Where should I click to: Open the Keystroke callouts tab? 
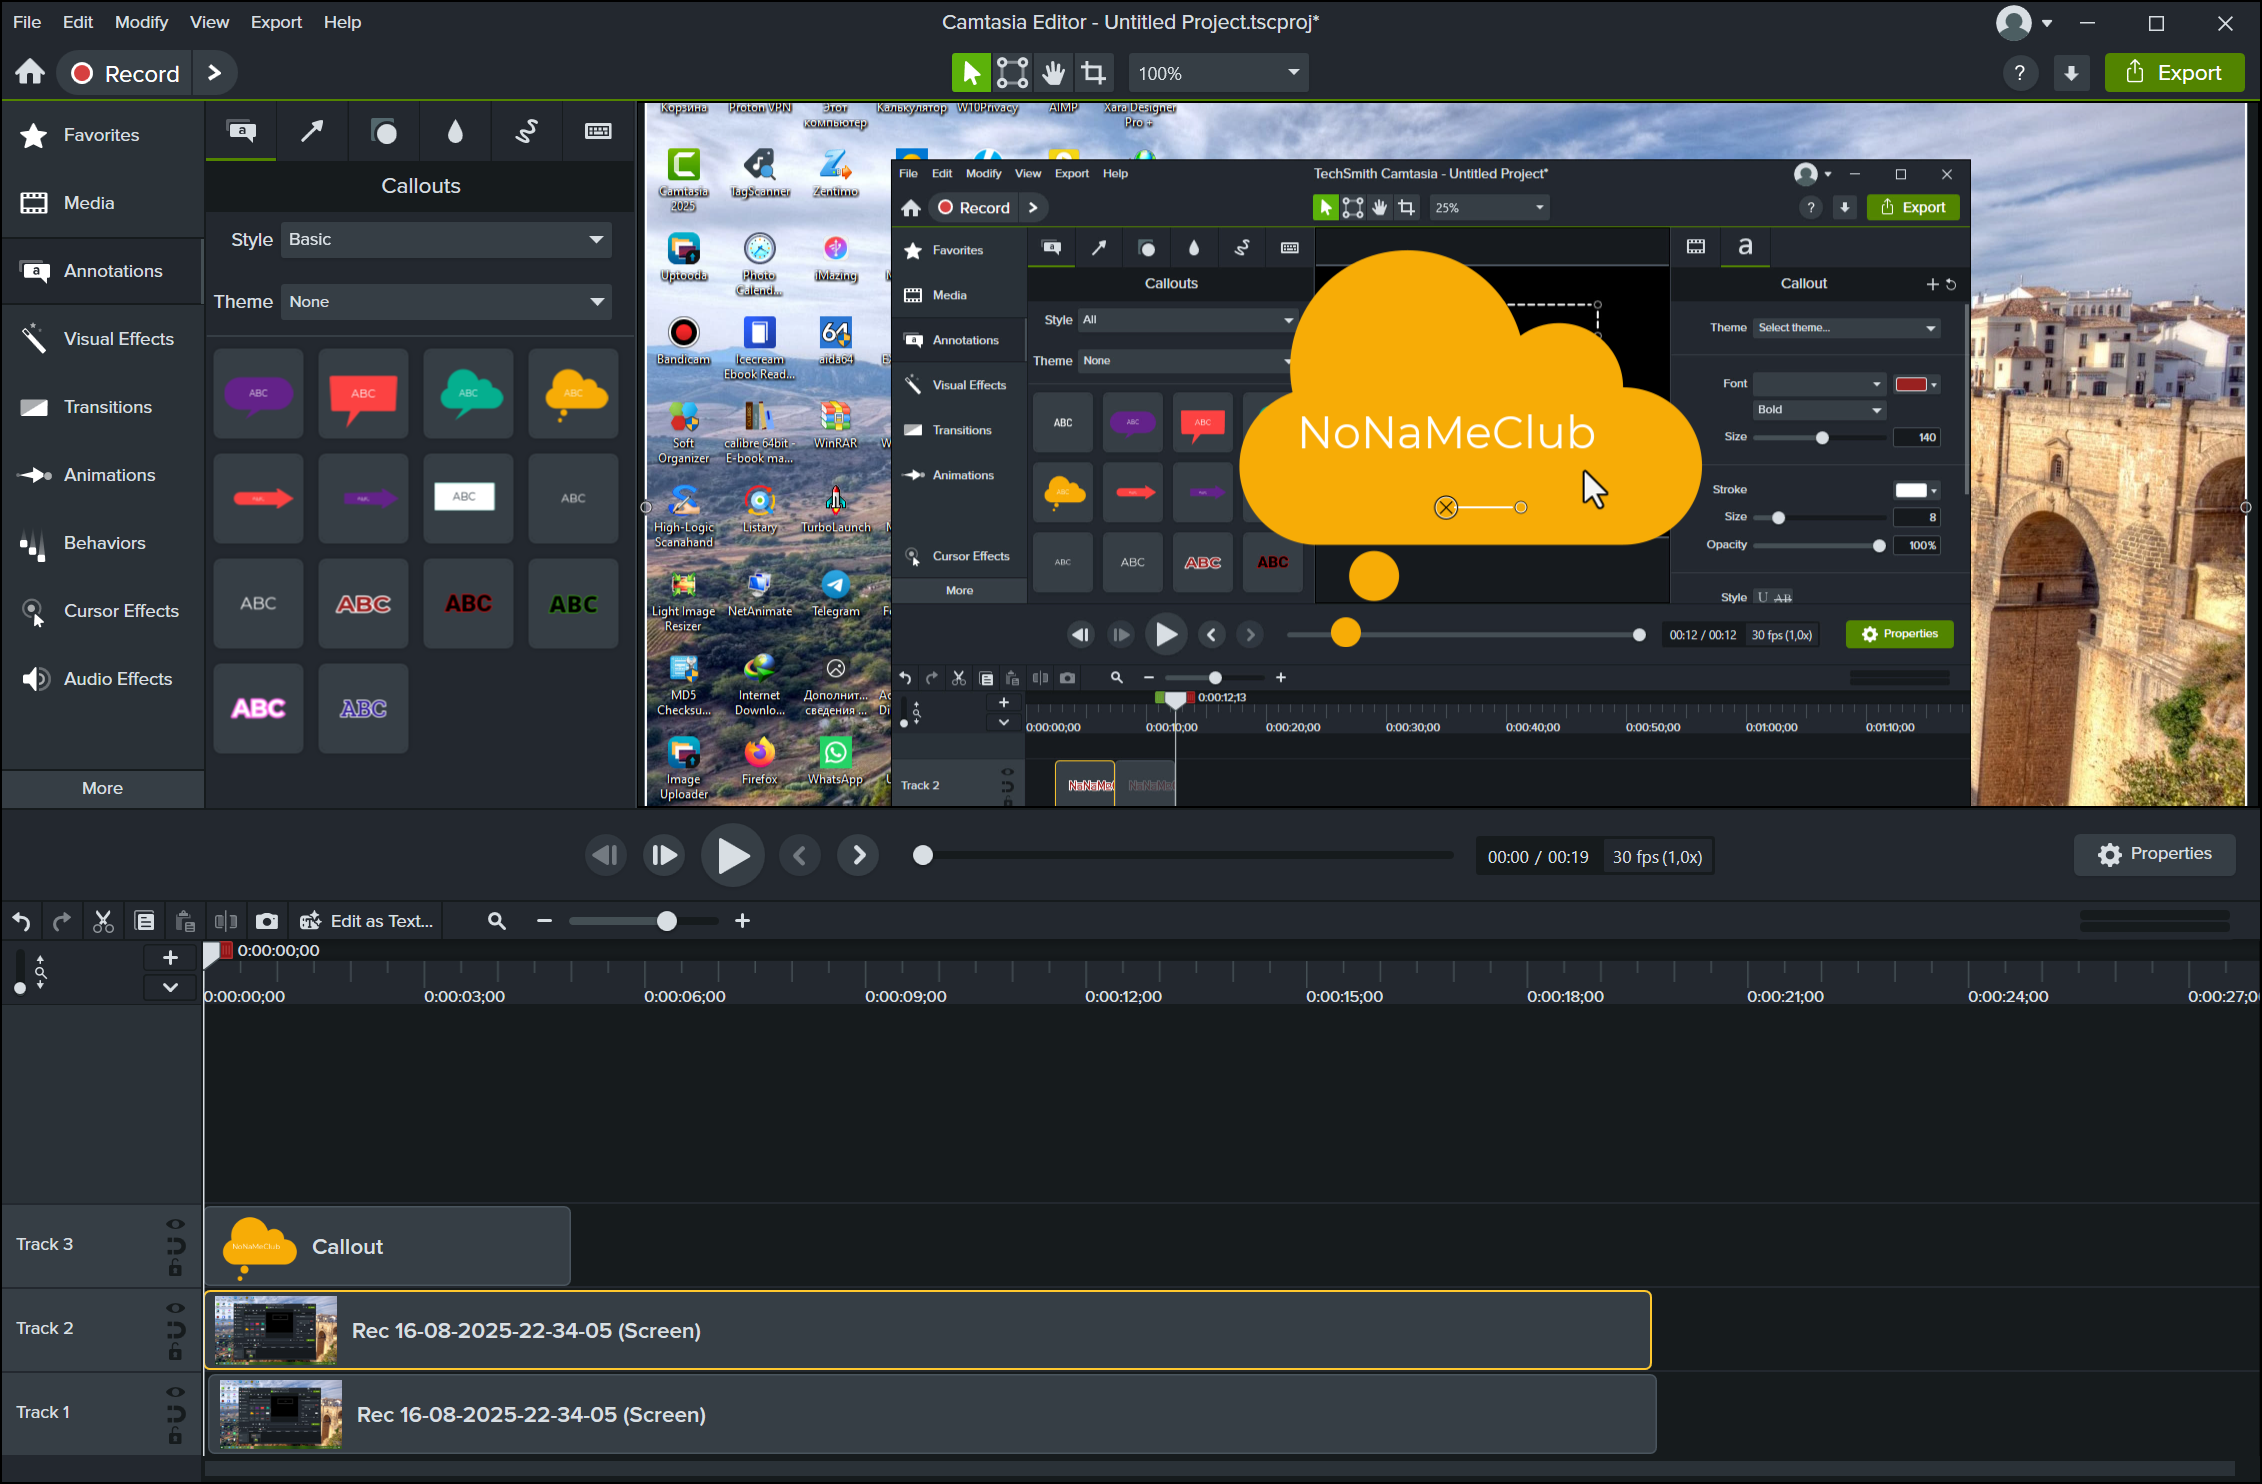coord(598,131)
